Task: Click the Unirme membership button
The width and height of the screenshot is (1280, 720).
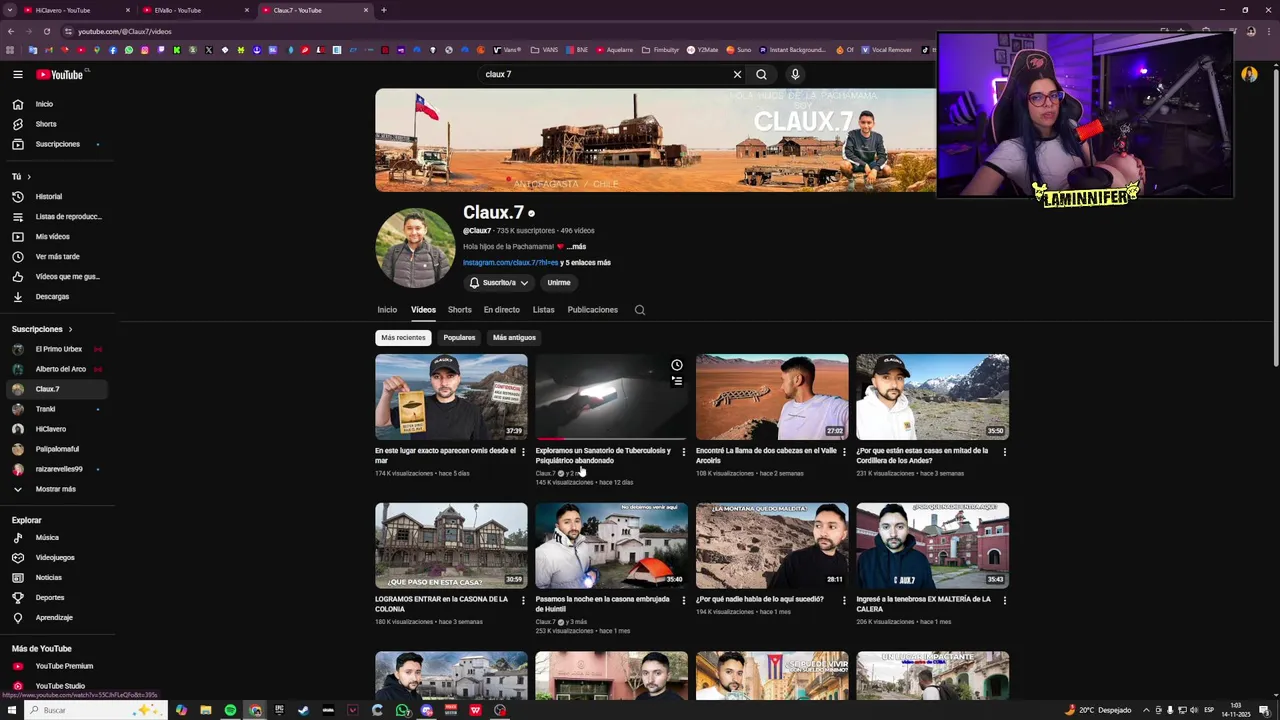Action: pyautogui.click(x=559, y=283)
